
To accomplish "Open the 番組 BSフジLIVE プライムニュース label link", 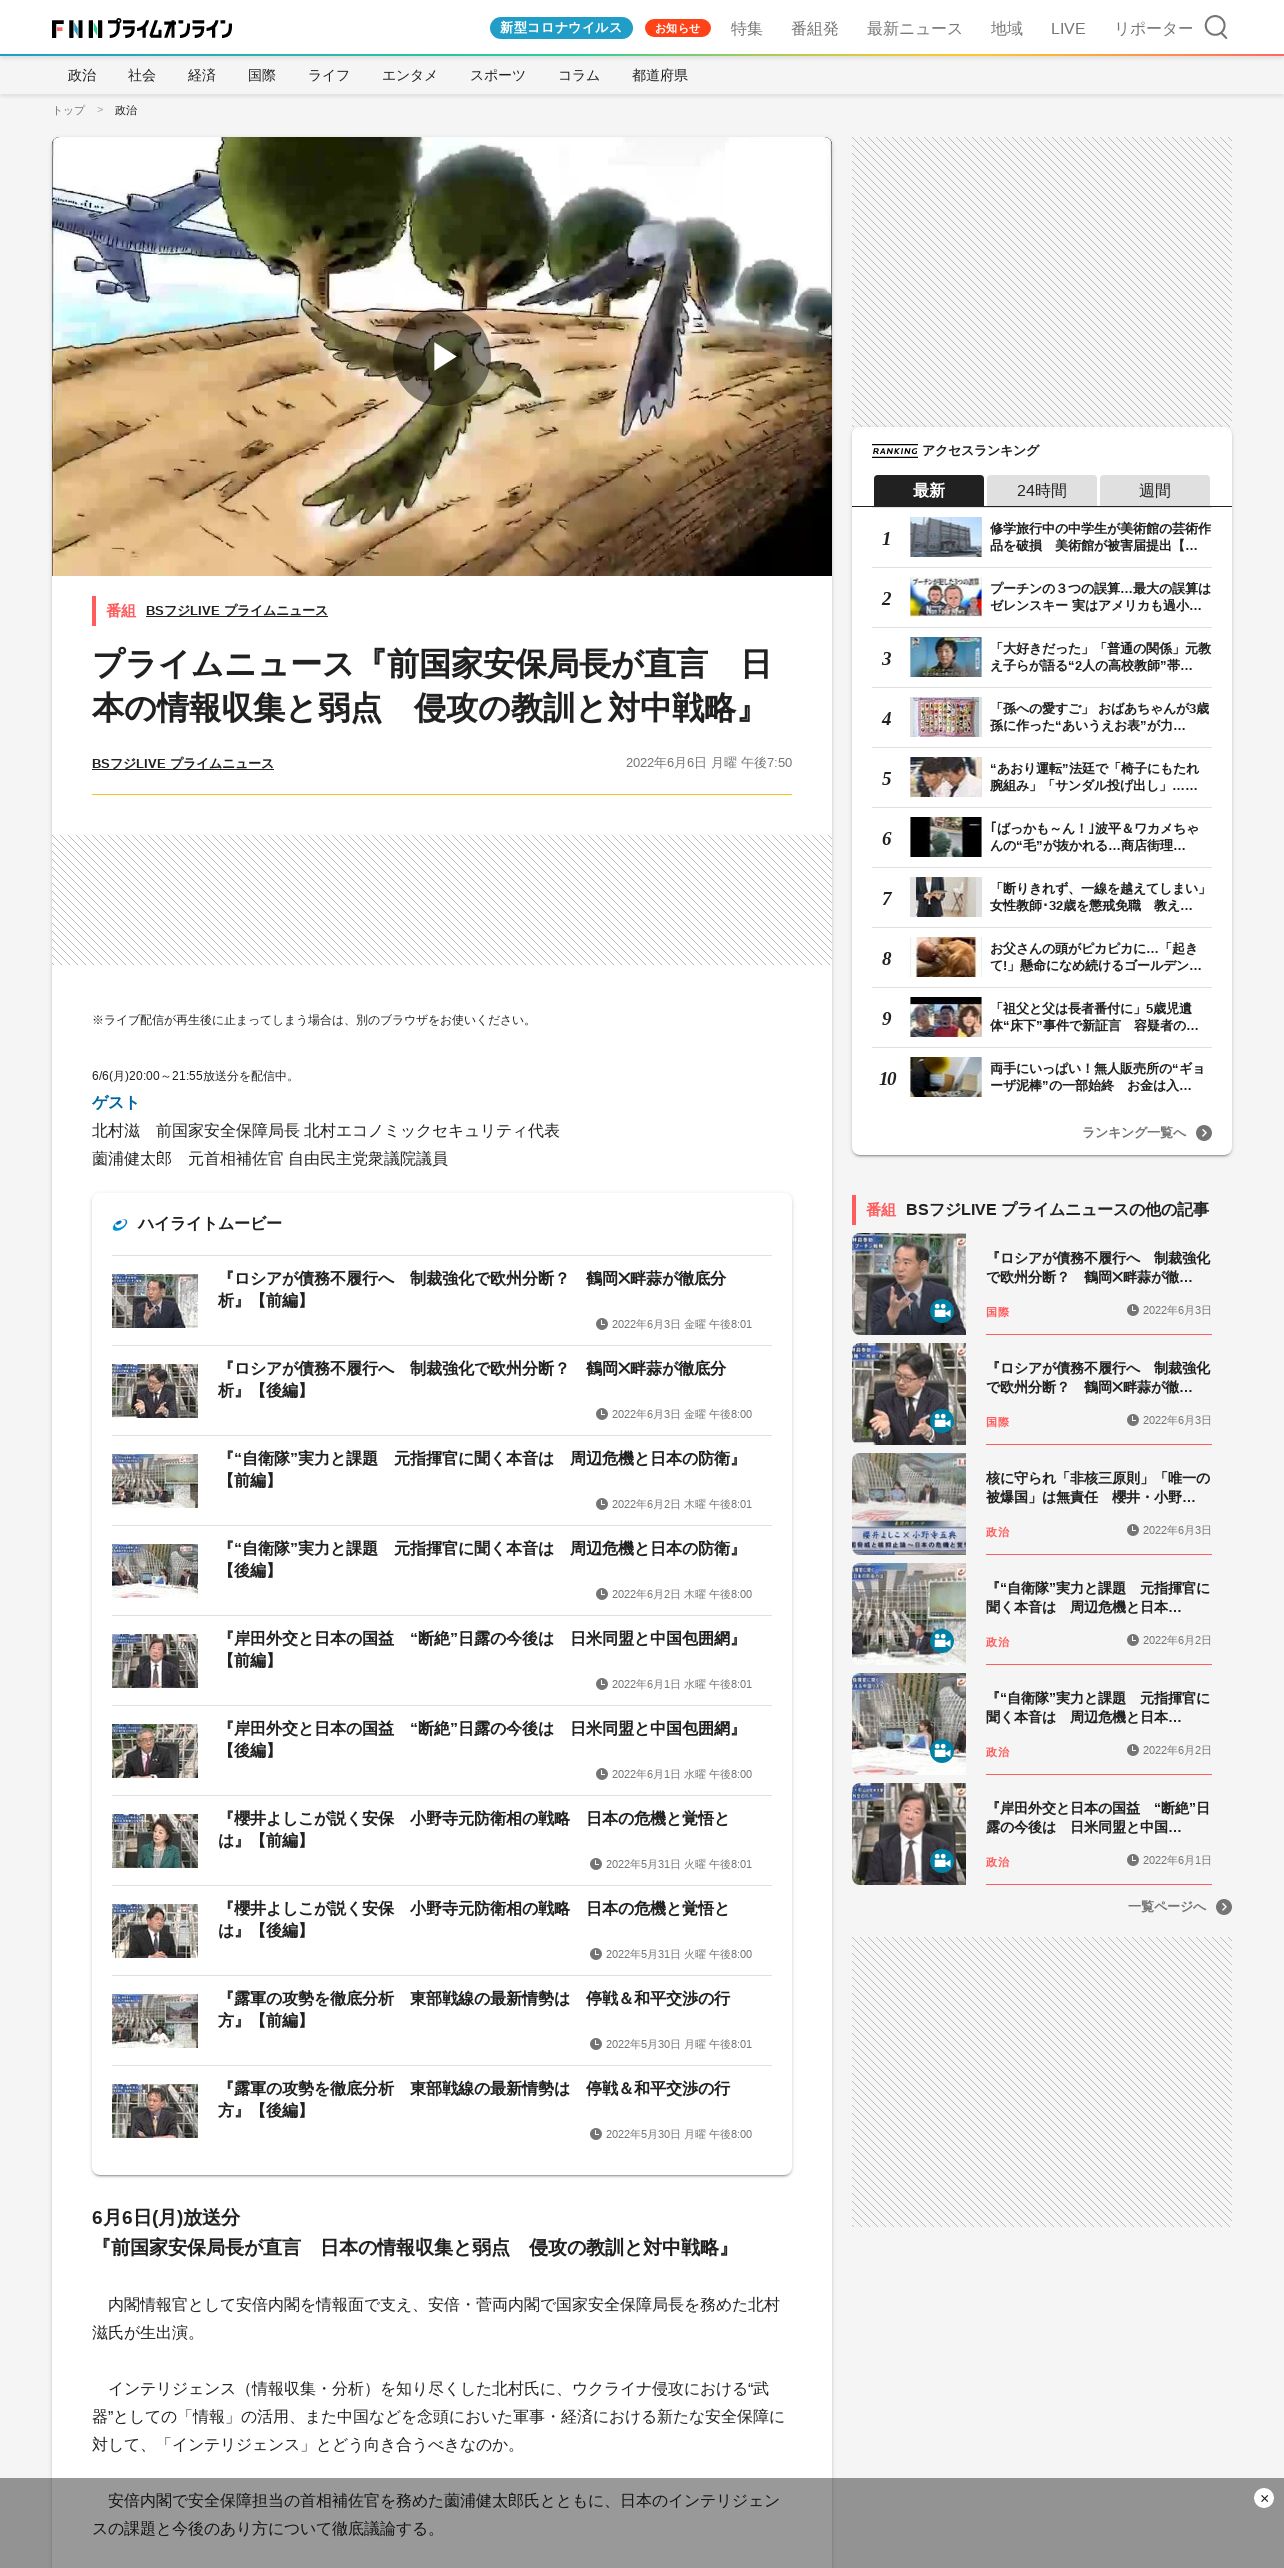I will [237, 610].
